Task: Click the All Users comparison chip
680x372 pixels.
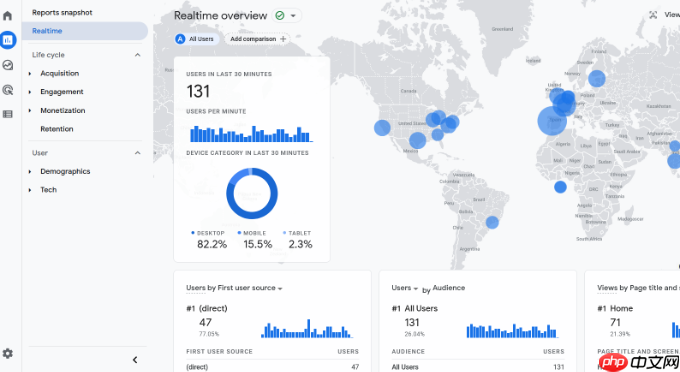Action: coord(196,39)
